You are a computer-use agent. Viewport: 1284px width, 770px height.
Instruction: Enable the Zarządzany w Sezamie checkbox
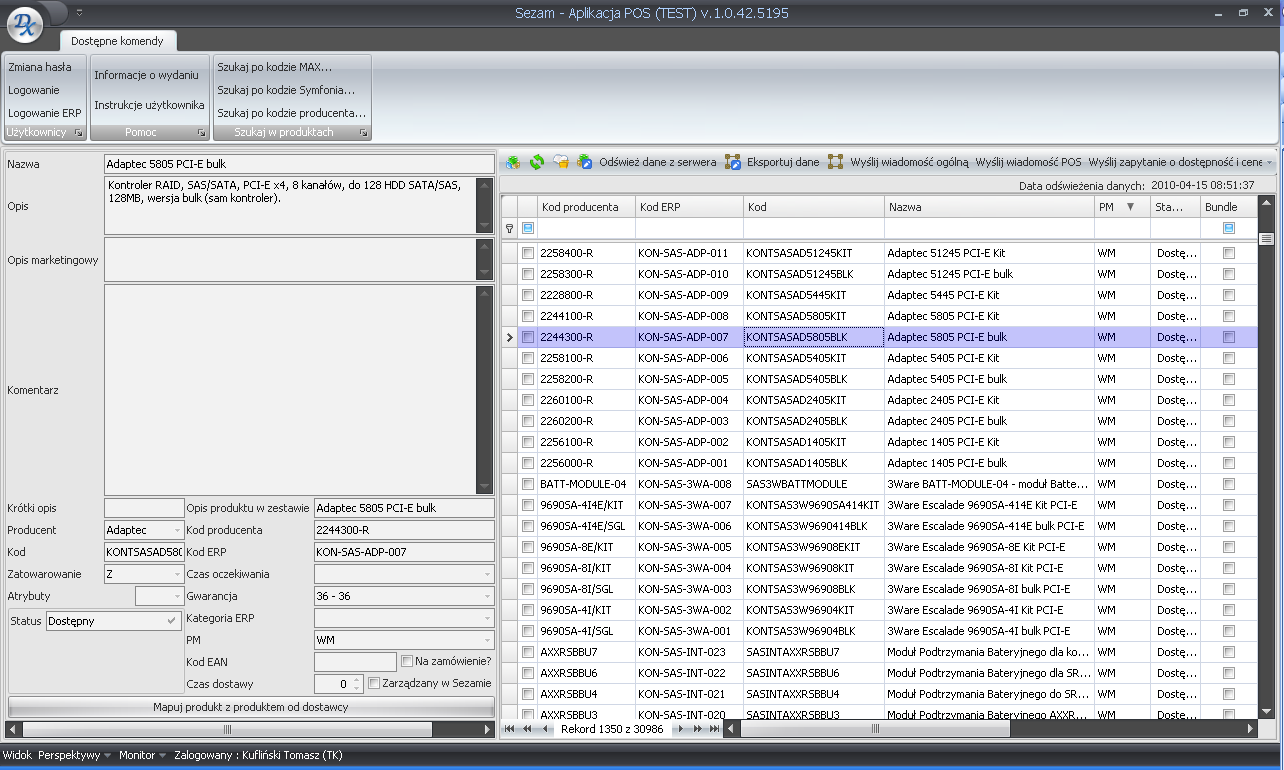(374, 683)
